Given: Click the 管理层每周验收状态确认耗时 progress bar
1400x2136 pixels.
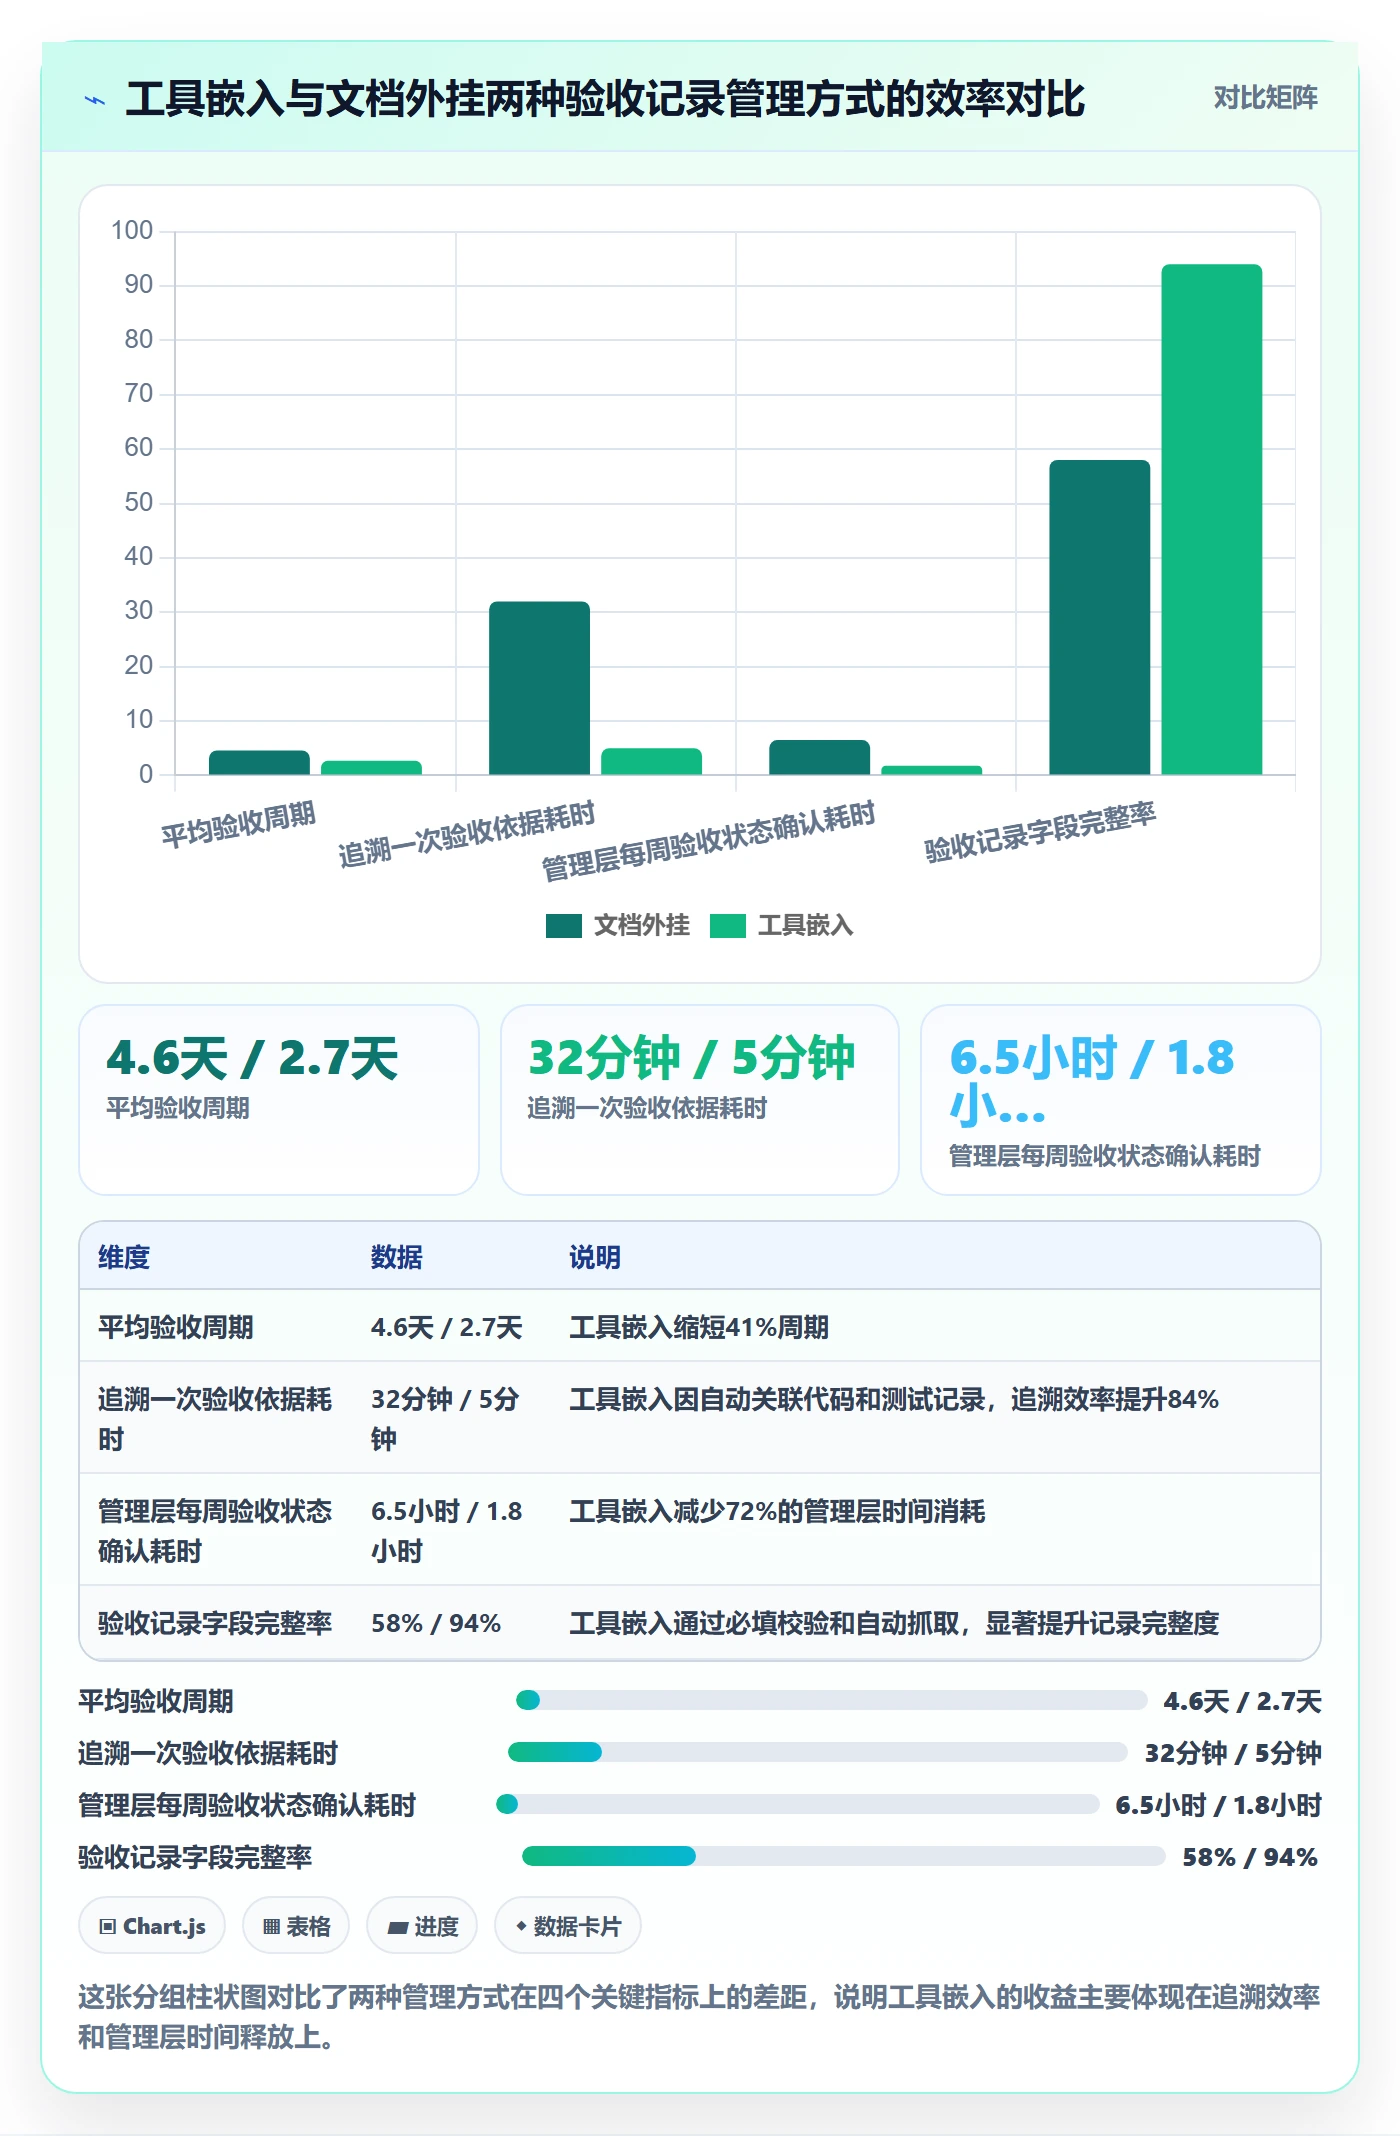Looking at the screenshot, I should [797, 1804].
